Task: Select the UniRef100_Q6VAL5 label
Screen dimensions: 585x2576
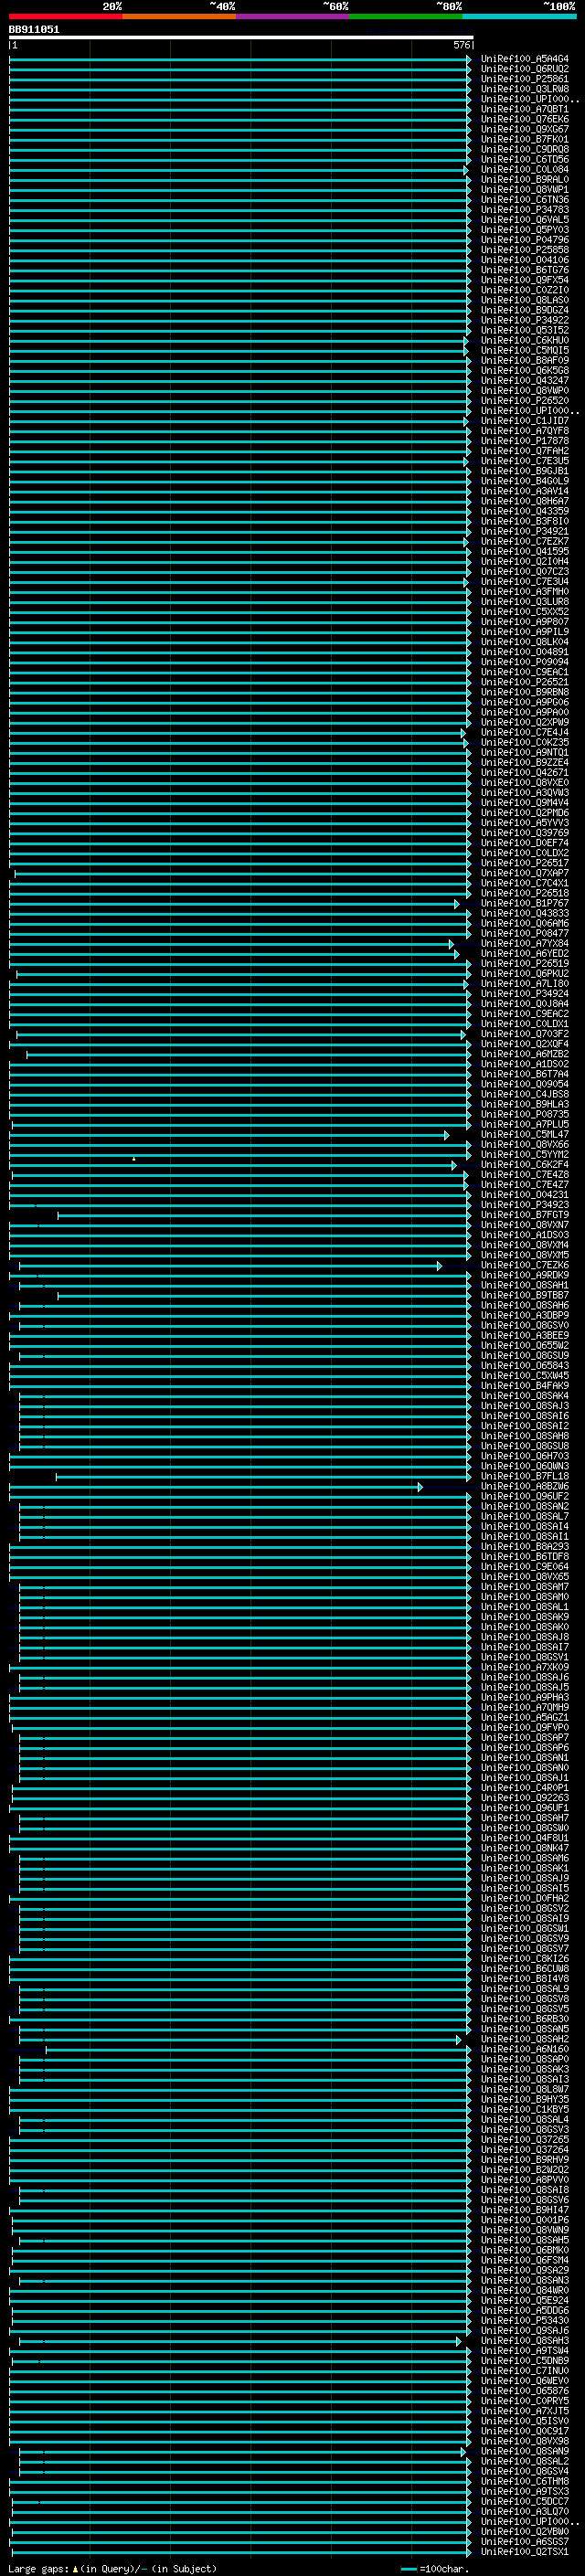Action: click(524, 219)
